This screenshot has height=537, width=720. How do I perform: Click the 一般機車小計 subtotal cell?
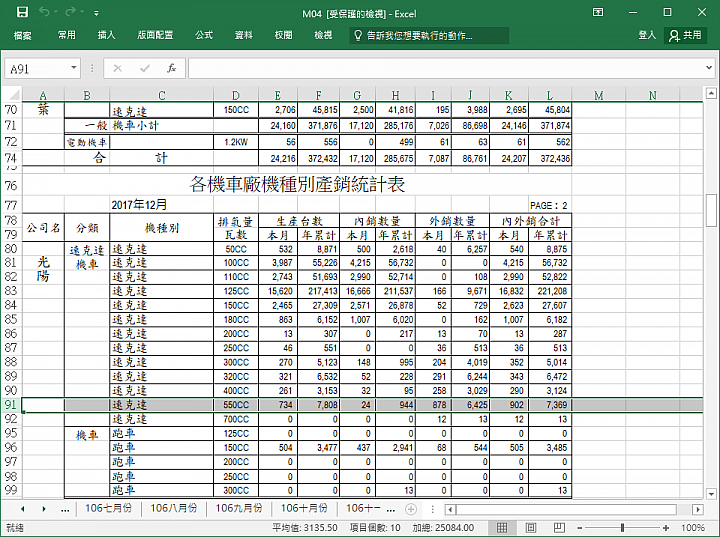pyautogui.click(x=122, y=125)
